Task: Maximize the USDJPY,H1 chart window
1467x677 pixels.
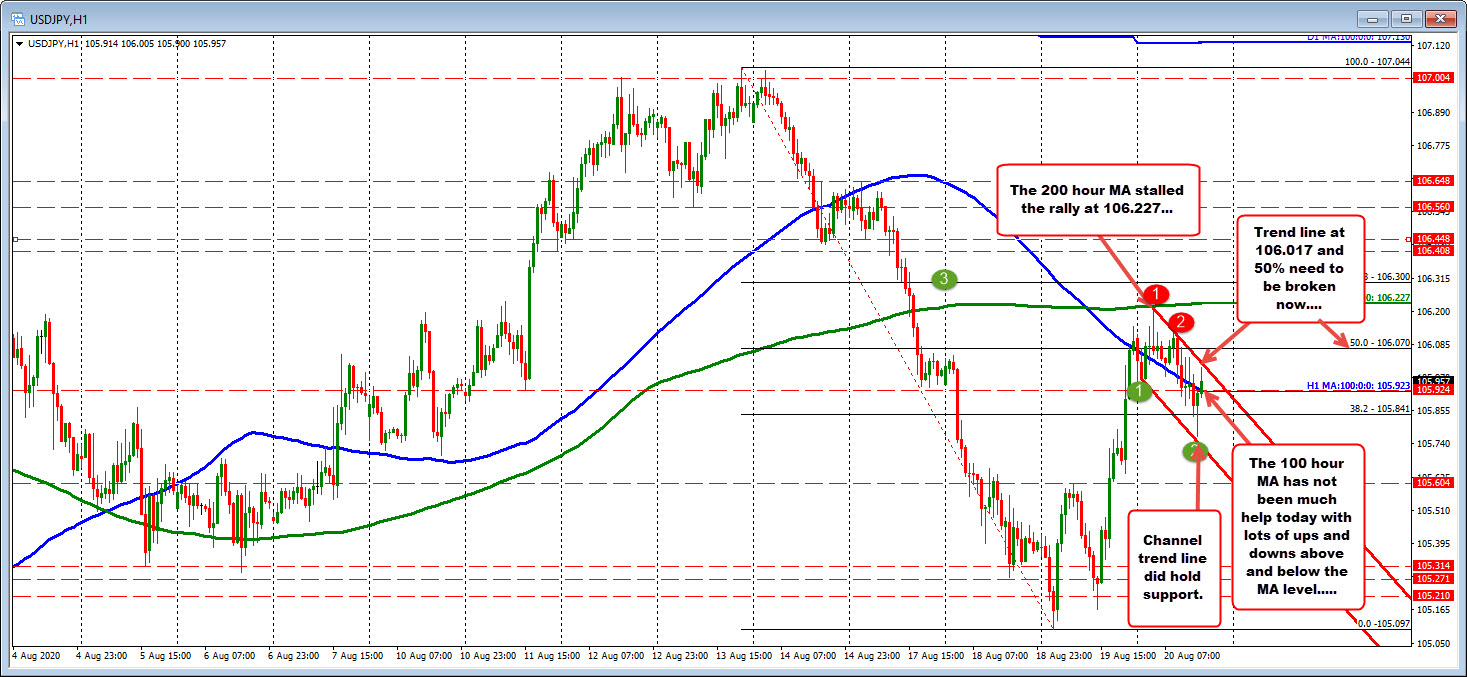Action: [x=1409, y=19]
